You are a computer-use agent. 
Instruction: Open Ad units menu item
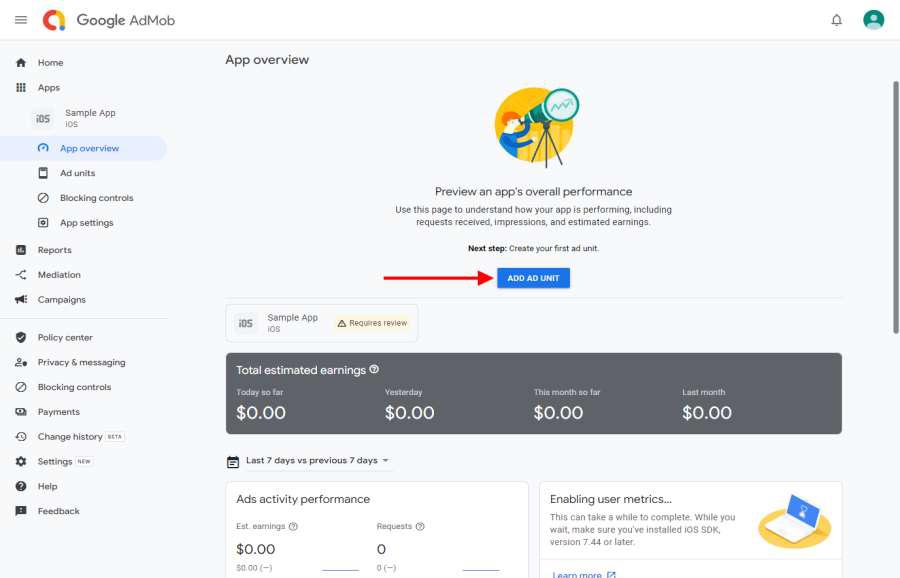78,173
